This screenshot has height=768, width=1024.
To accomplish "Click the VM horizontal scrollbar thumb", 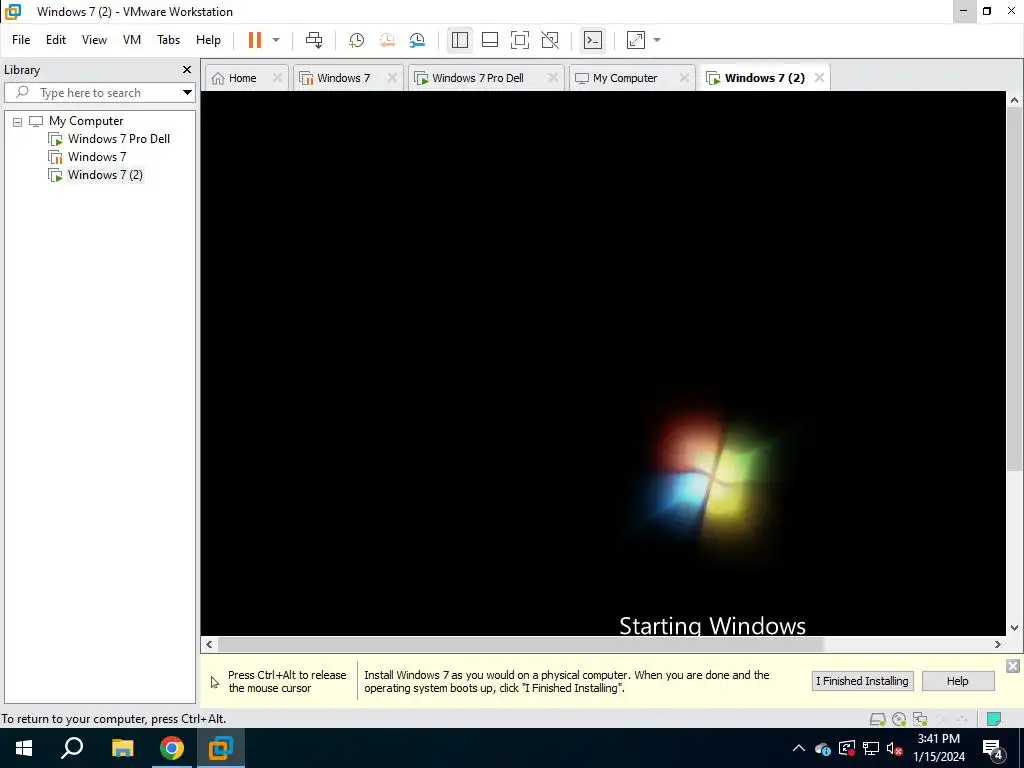I will tap(520, 645).
